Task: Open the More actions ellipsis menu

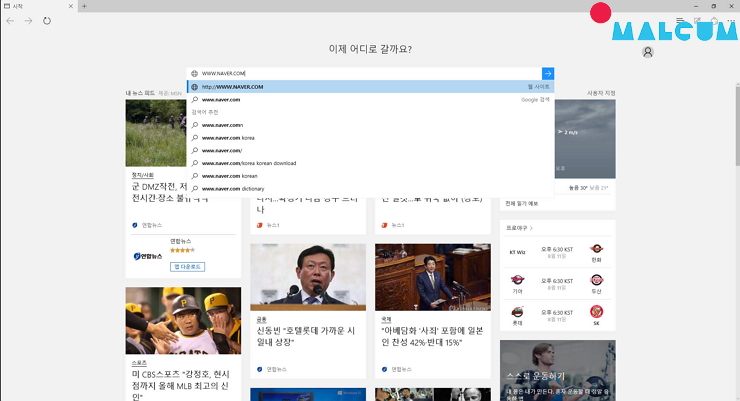Action: point(731,21)
